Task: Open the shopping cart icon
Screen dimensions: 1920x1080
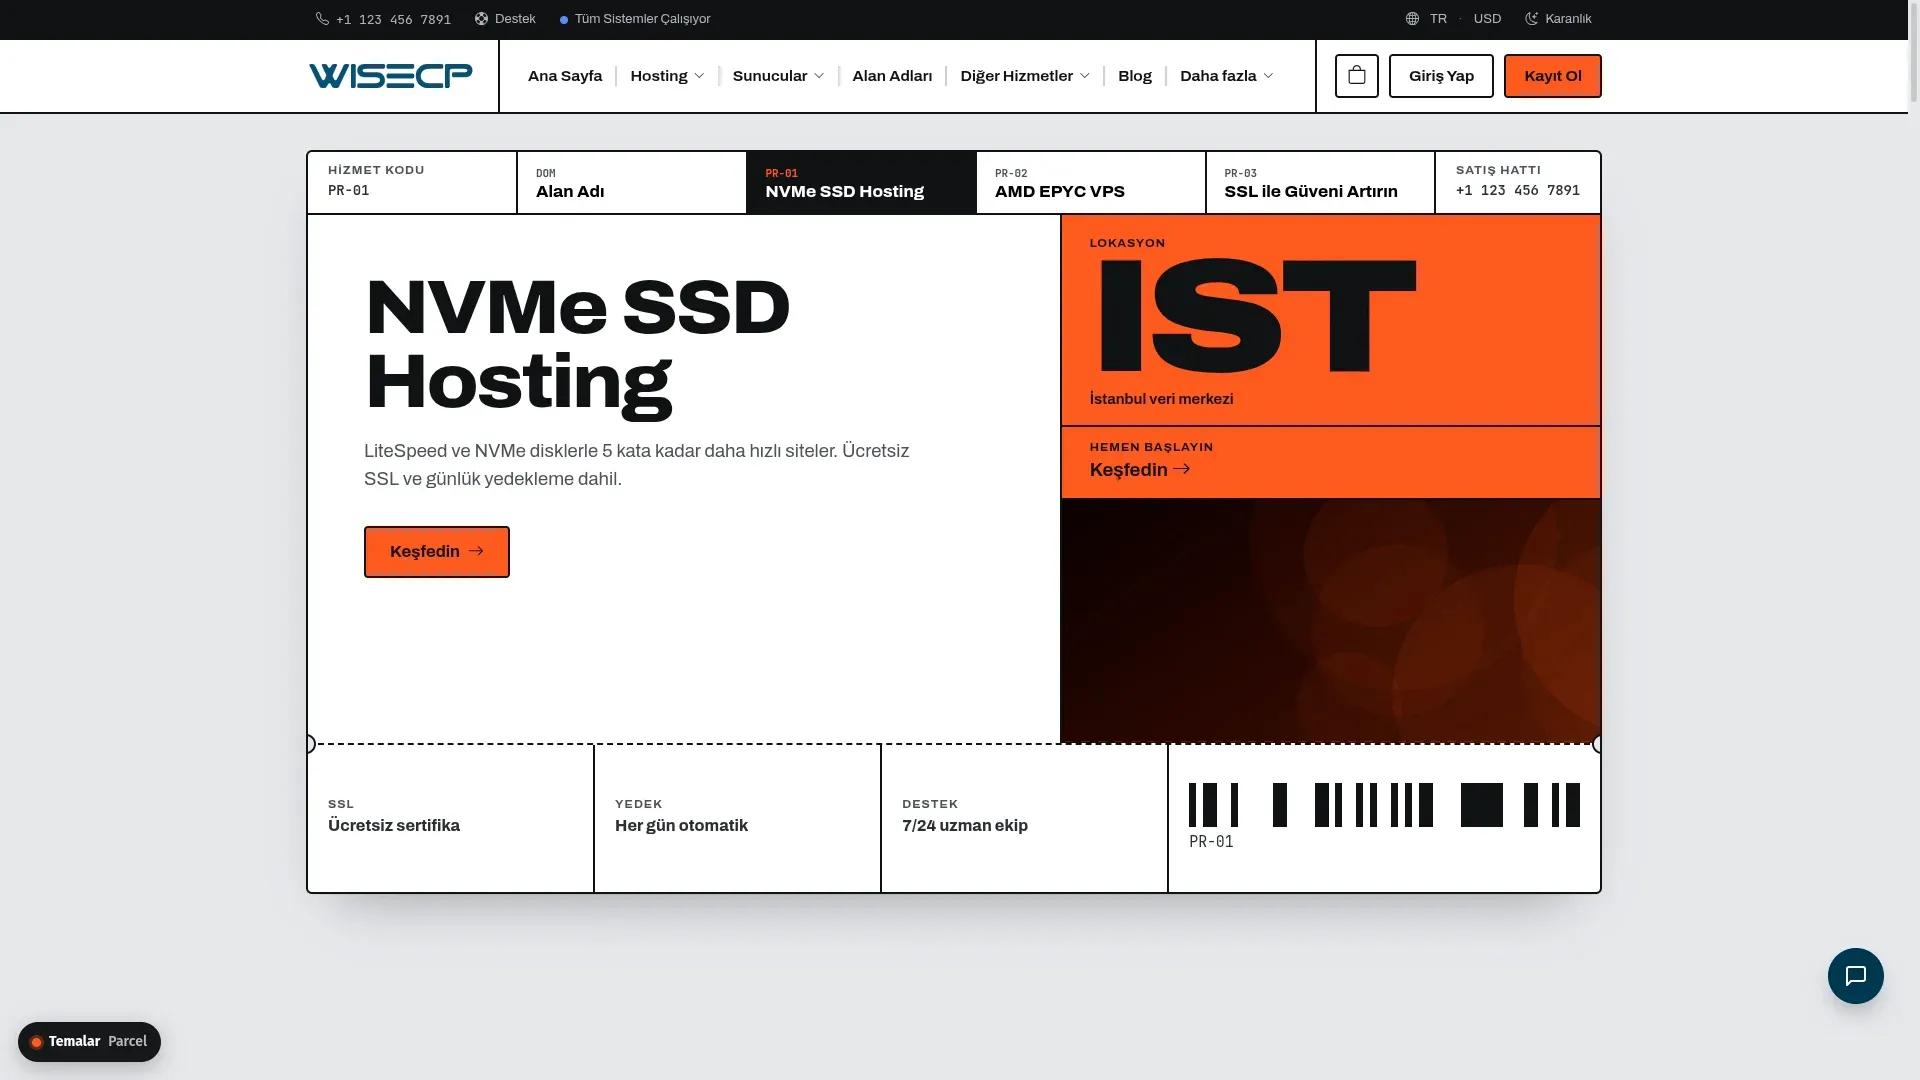Action: tap(1356, 76)
